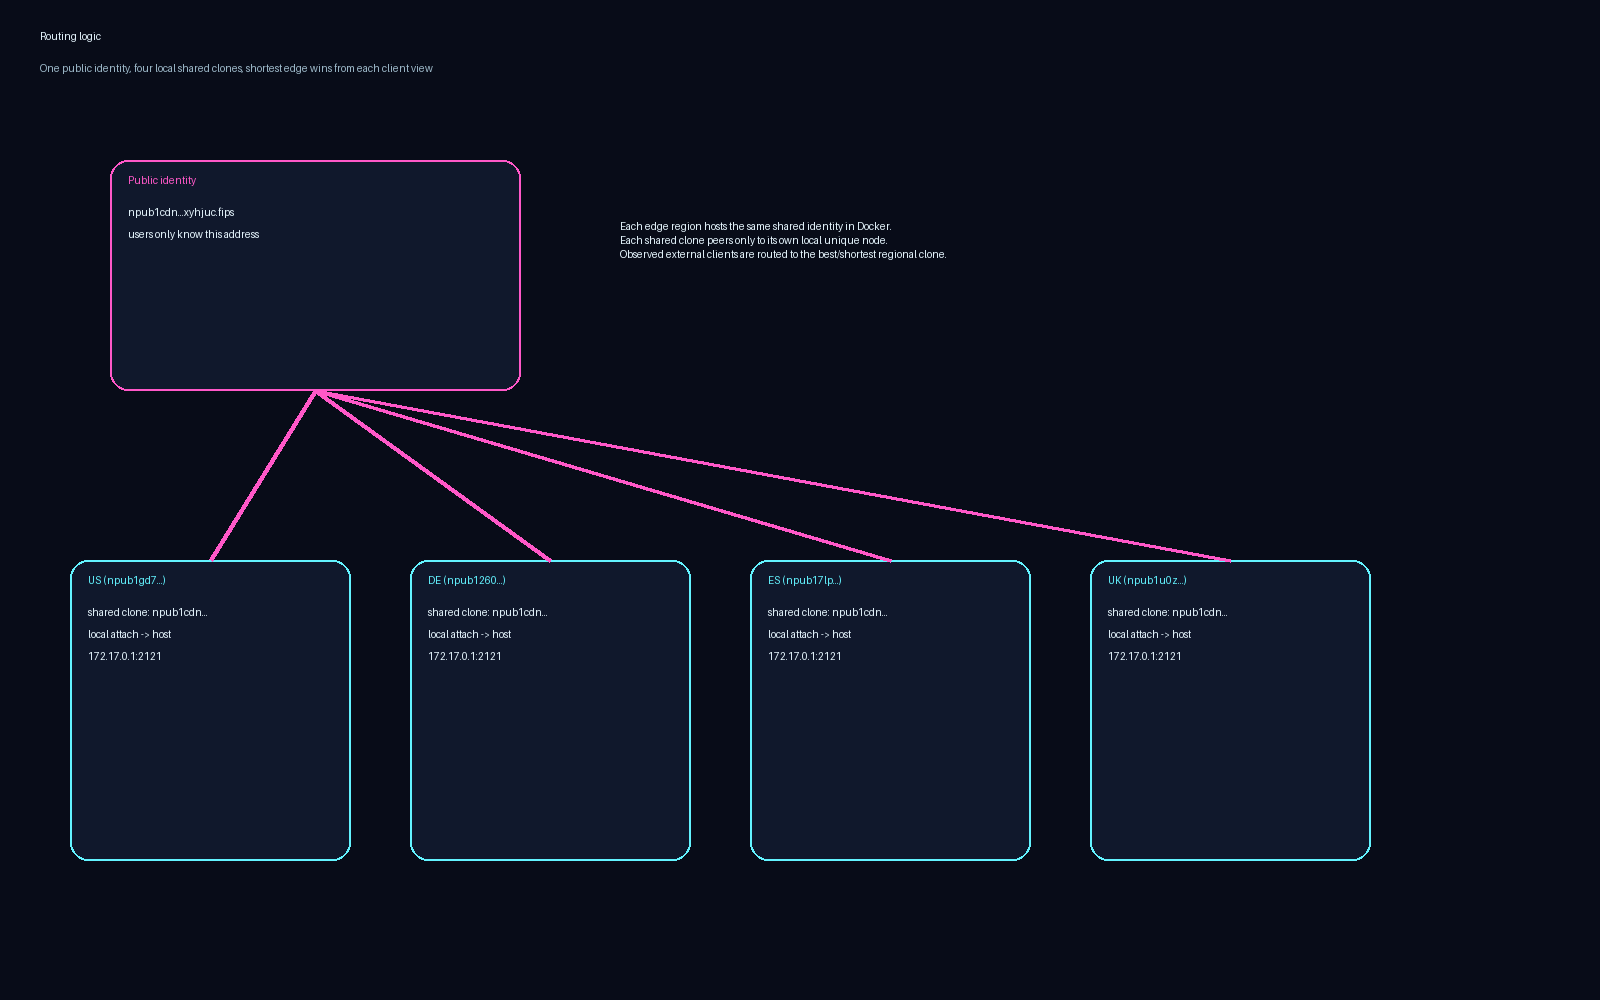Click the 'local attach -> host' text in UK box
Screen dimensions: 1600x1000
1149,634
